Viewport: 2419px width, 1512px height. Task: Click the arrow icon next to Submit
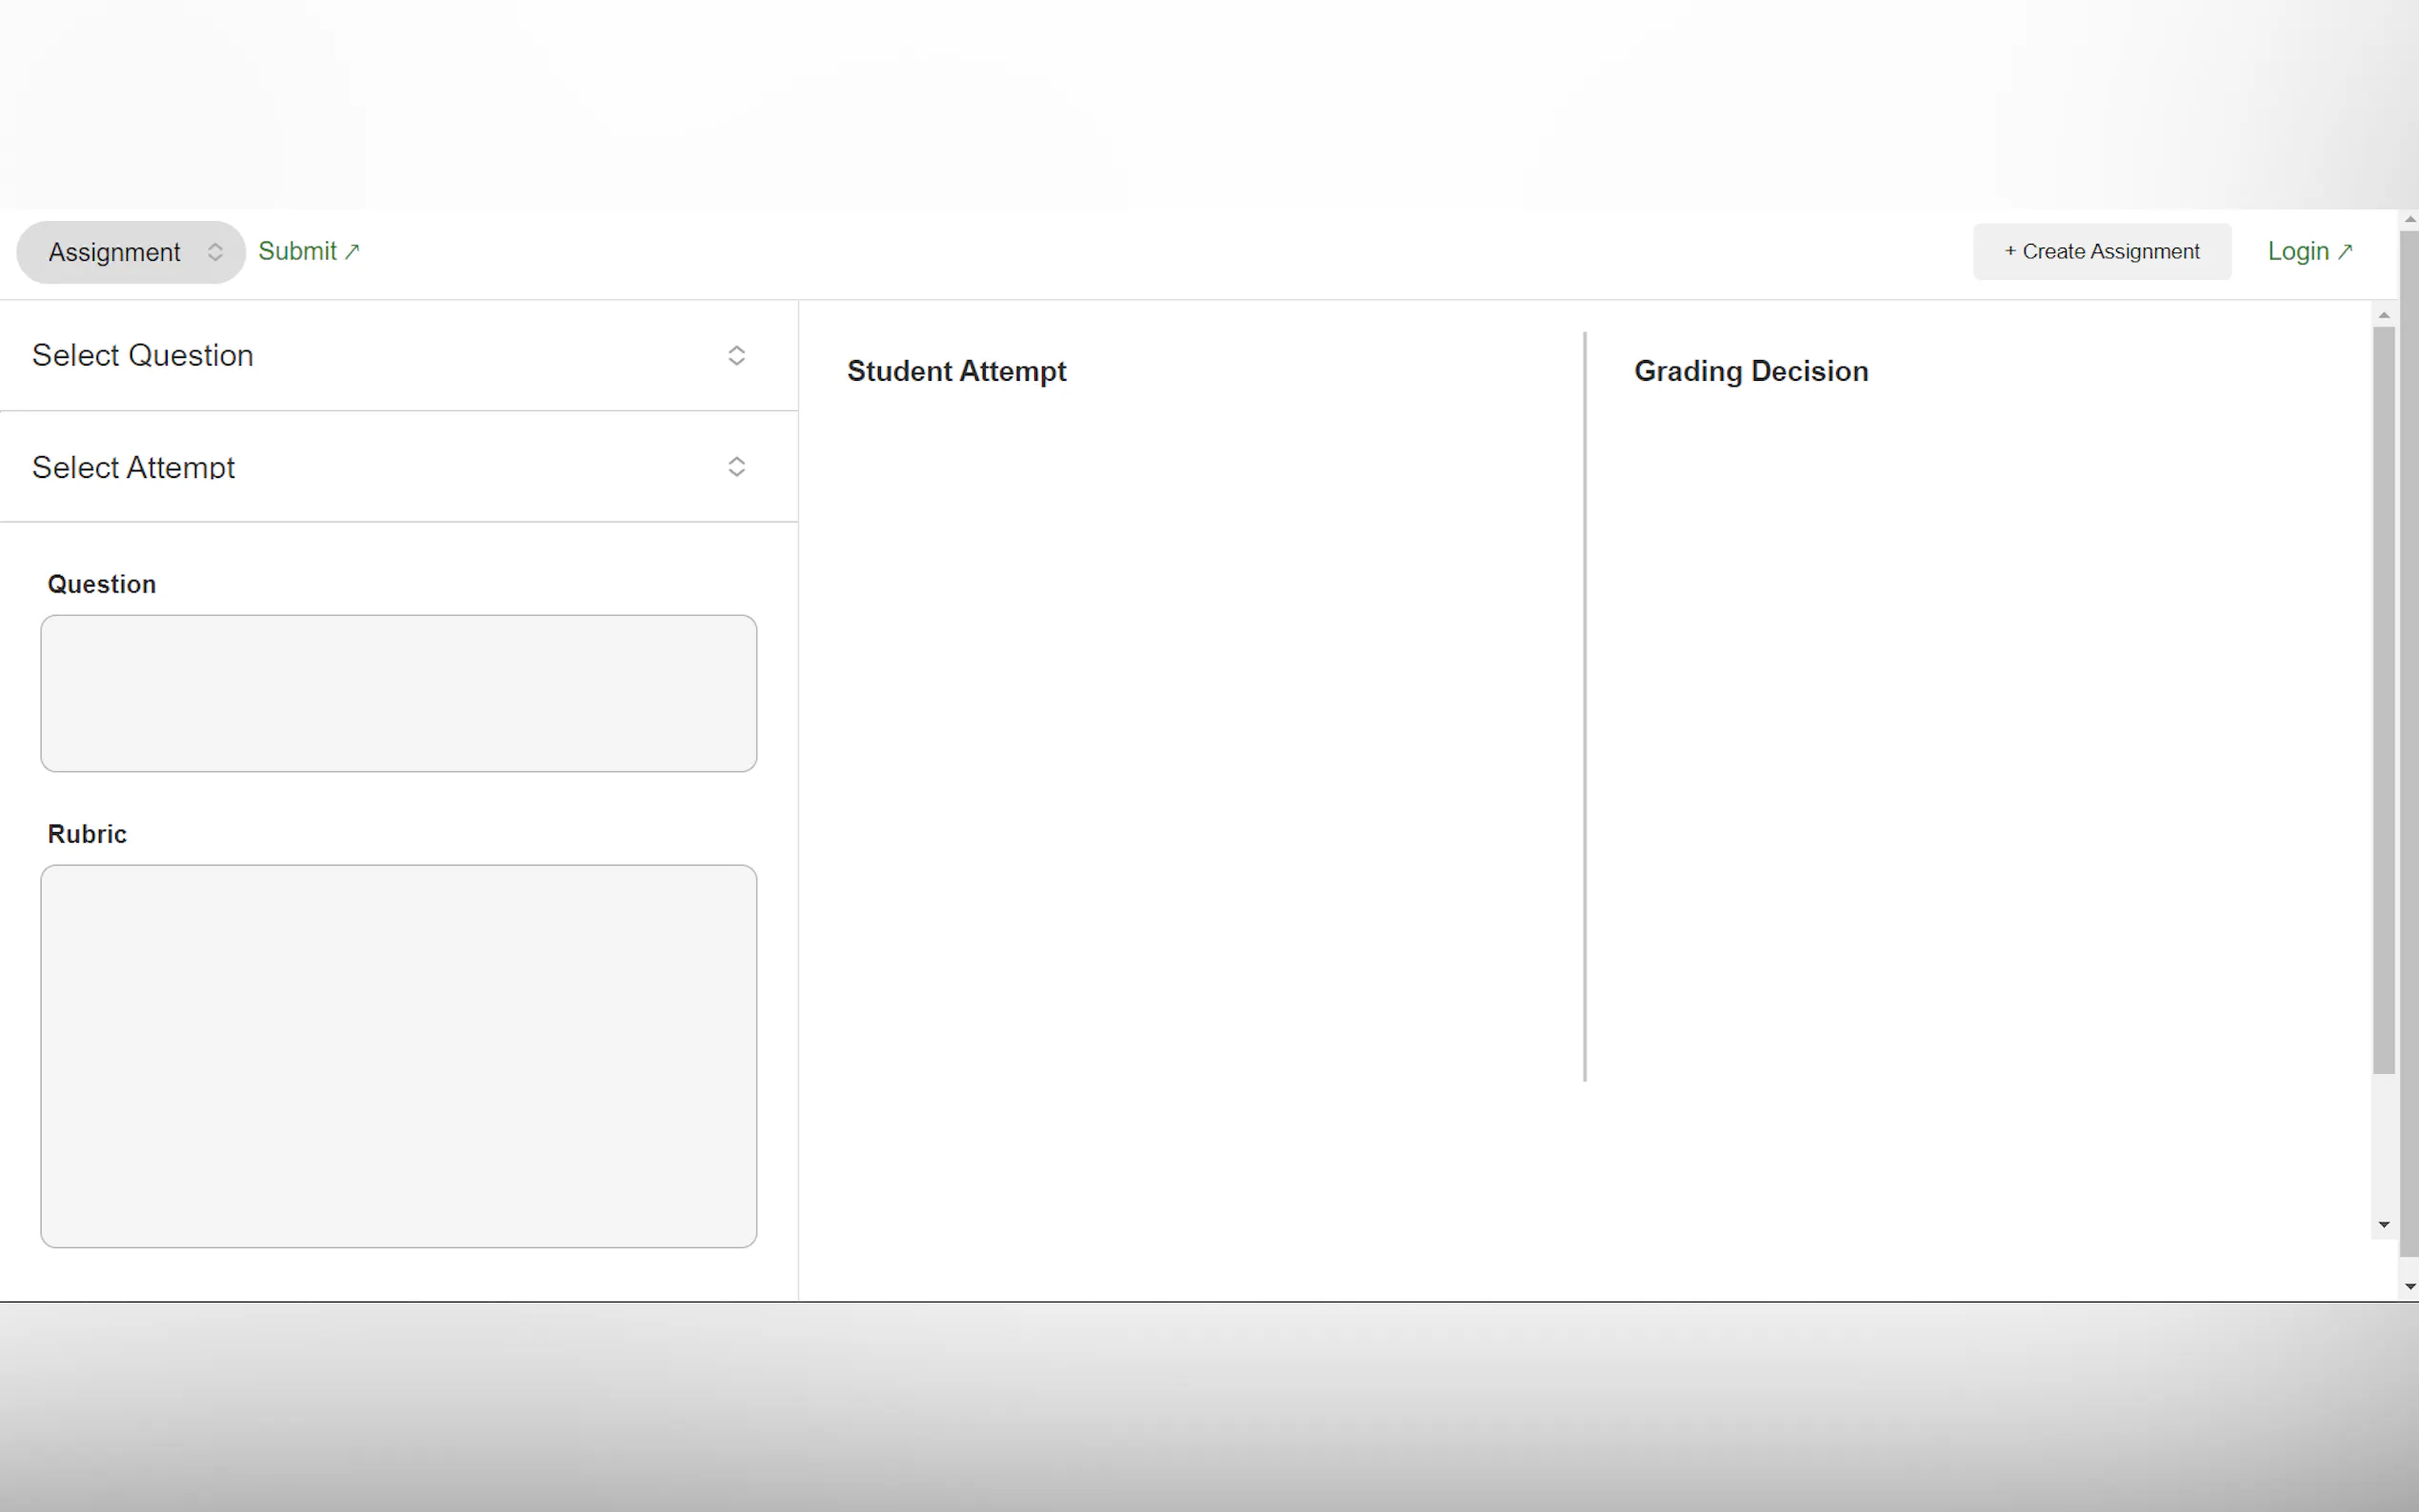click(x=352, y=252)
